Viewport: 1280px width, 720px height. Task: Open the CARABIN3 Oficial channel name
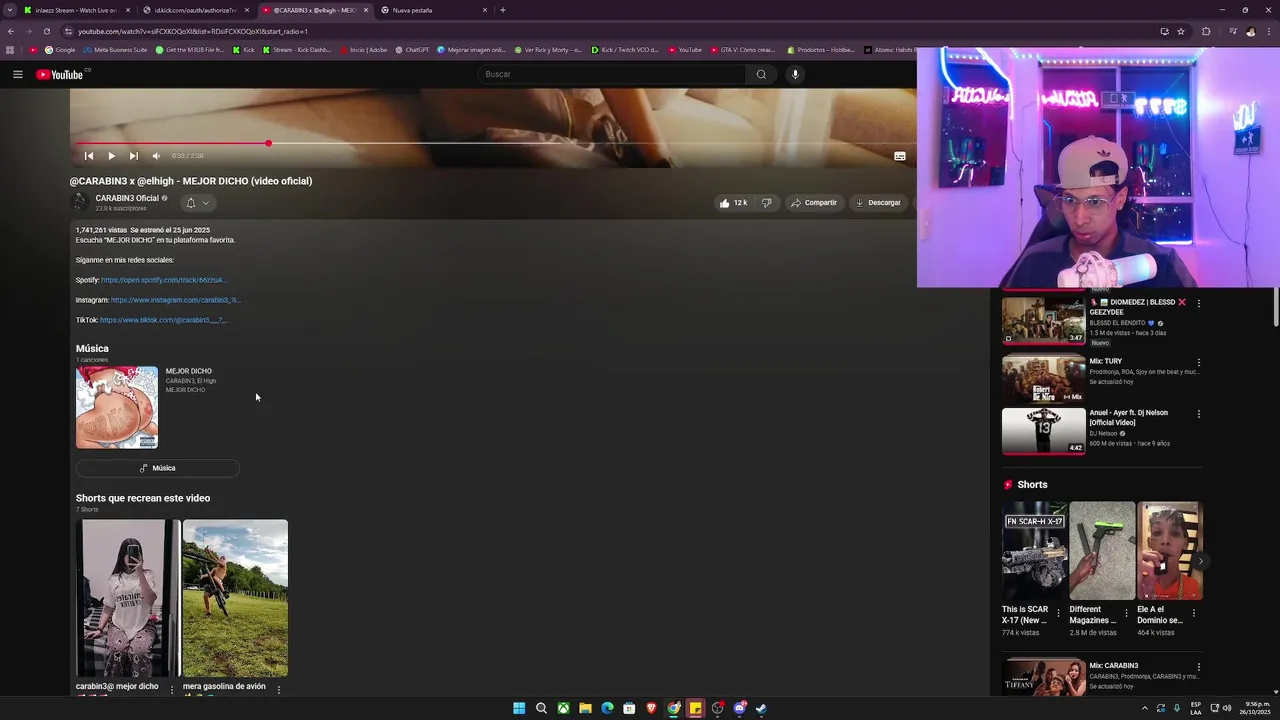(x=127, y=198)
